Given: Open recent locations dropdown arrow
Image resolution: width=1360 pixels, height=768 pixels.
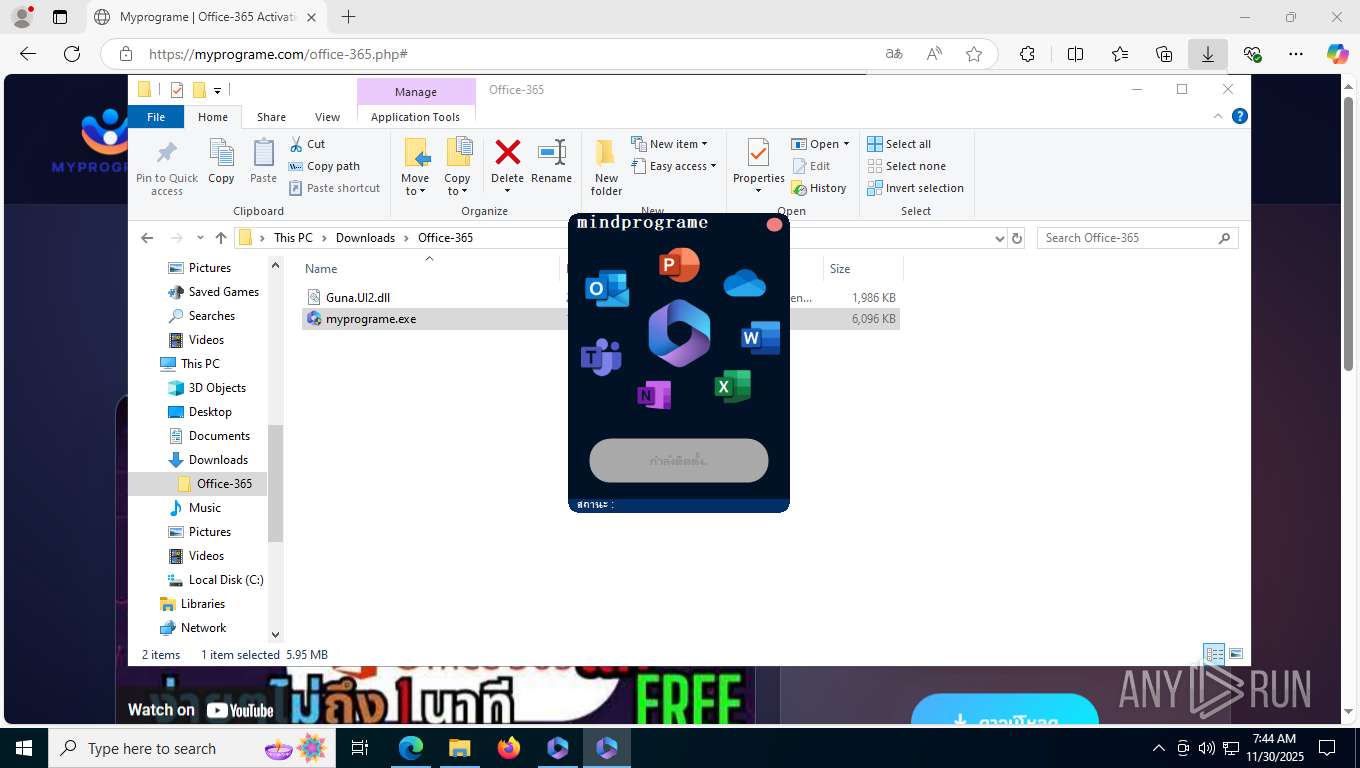Looking at the screenshot, I should pyautogui.click(x=200, y=238).
